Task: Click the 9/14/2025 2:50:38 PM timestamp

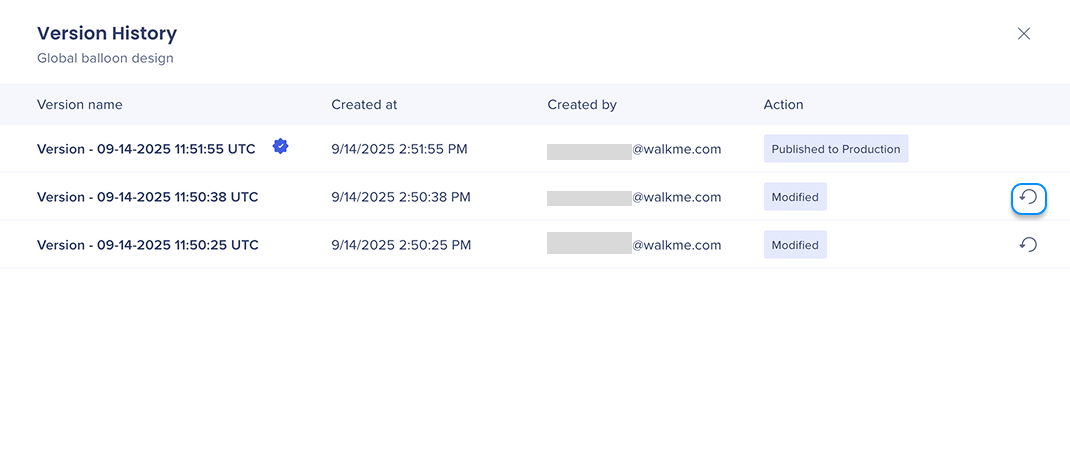Action: (x=400, y=197)
